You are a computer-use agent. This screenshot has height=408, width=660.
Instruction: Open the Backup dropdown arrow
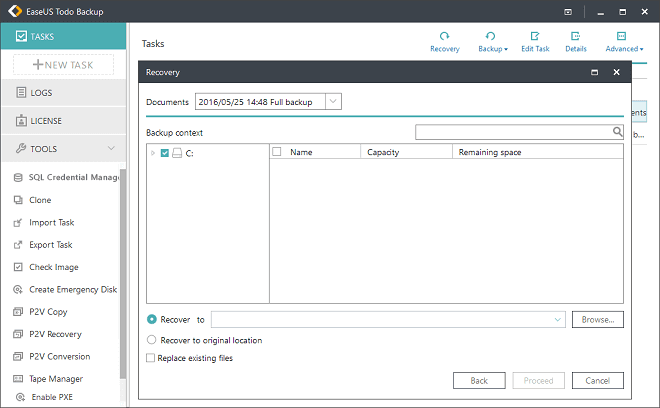click(x=506, y=49)
